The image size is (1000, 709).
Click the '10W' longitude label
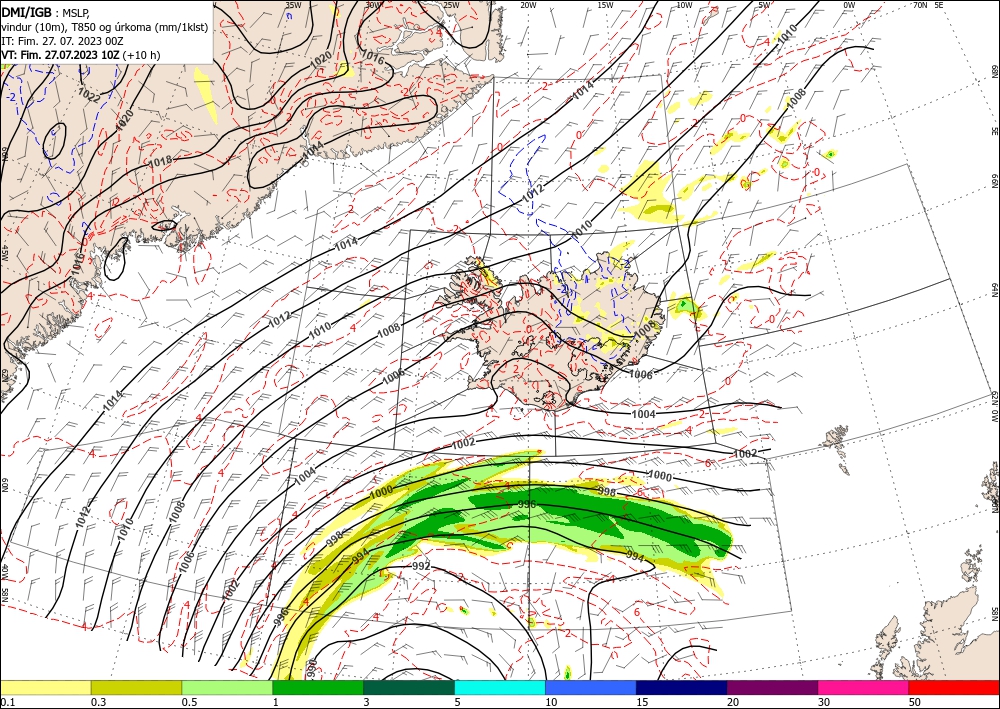684,5
